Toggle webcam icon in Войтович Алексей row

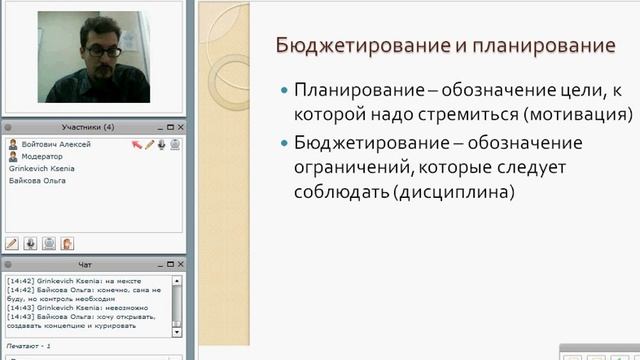tap(175, 144)
